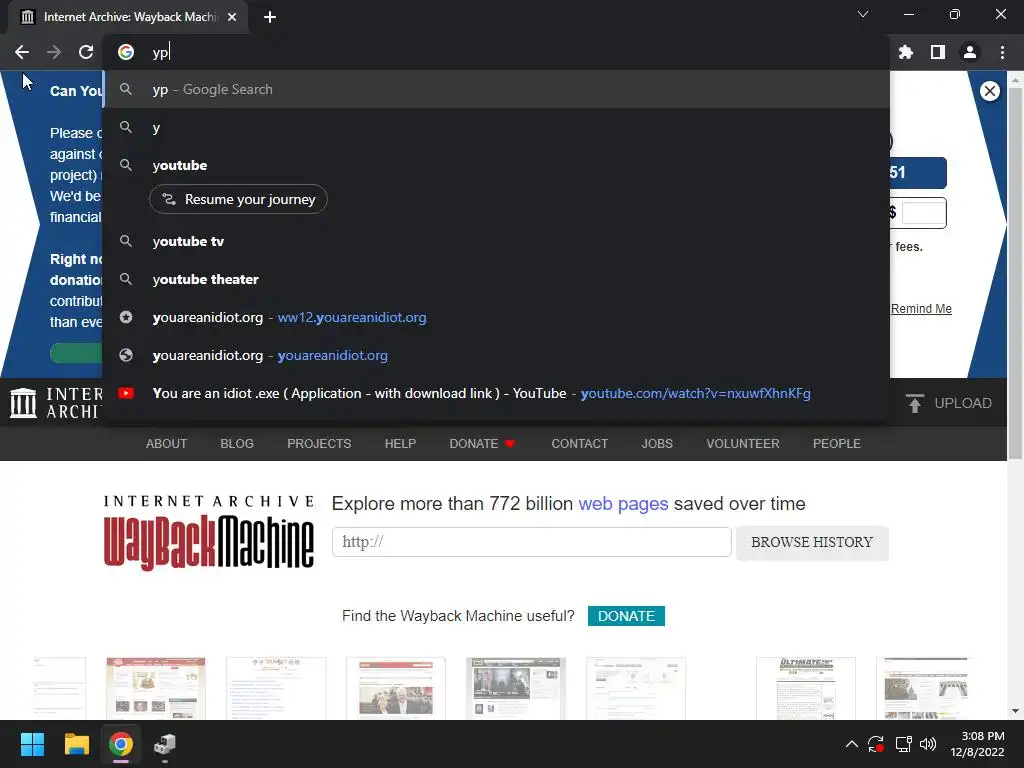This screenshot has width=1024, height=768.
Task: Show hidden tray icons chevron
Action: tap(852, 744)
